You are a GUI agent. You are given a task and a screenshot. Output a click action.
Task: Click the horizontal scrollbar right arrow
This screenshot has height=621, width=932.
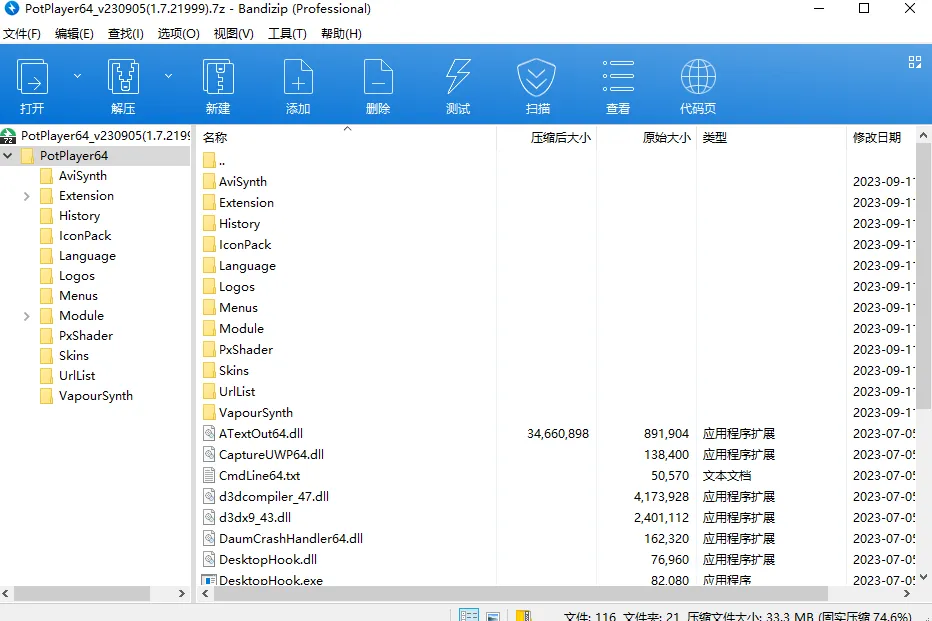[182, 593]
